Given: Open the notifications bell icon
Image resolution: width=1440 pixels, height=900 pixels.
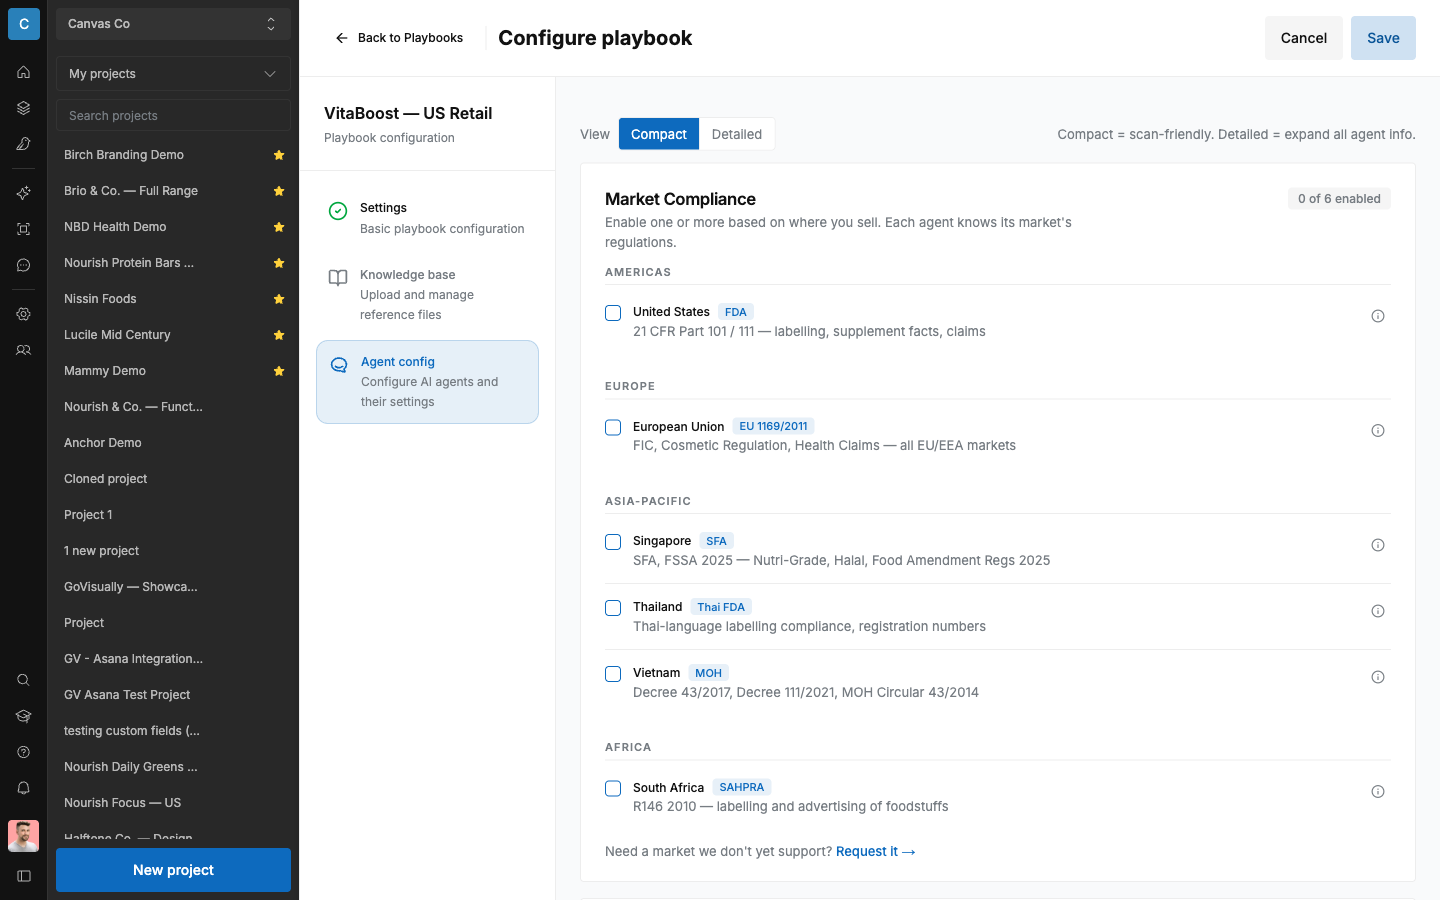Looking at the screenshot, I should (23, 788).
